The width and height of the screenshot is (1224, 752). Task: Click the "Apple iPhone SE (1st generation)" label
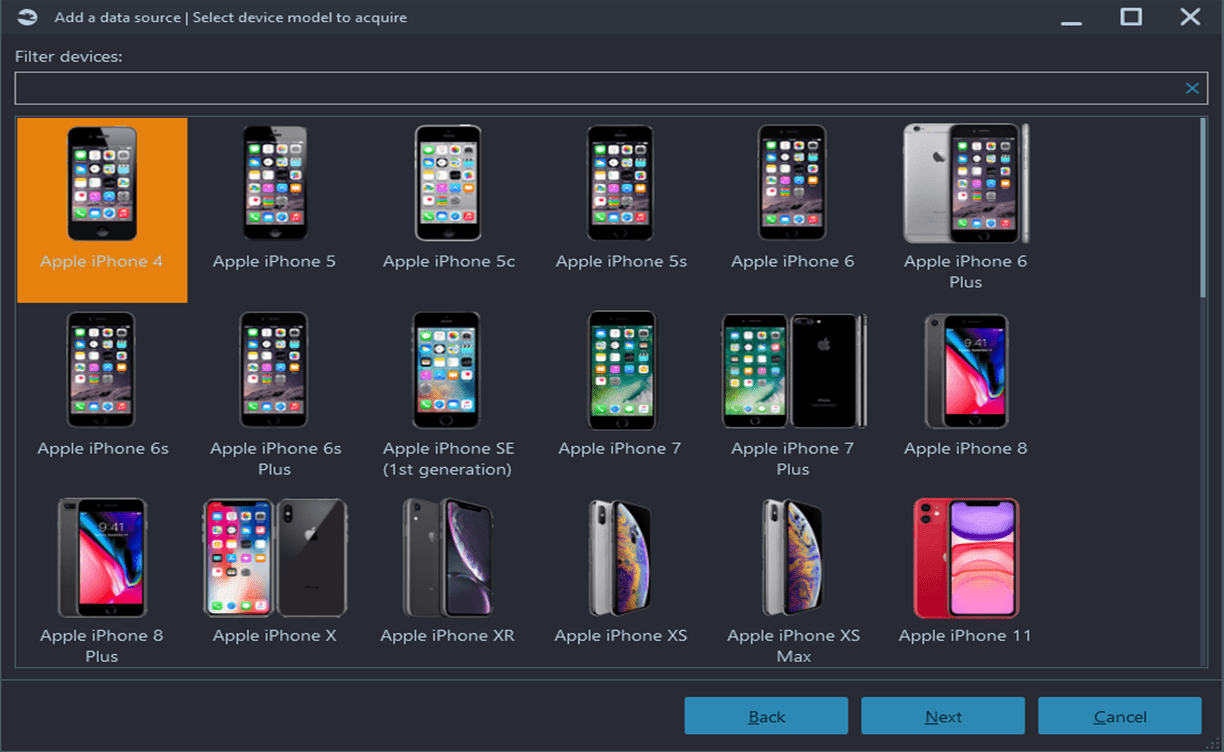click(448, 458)
